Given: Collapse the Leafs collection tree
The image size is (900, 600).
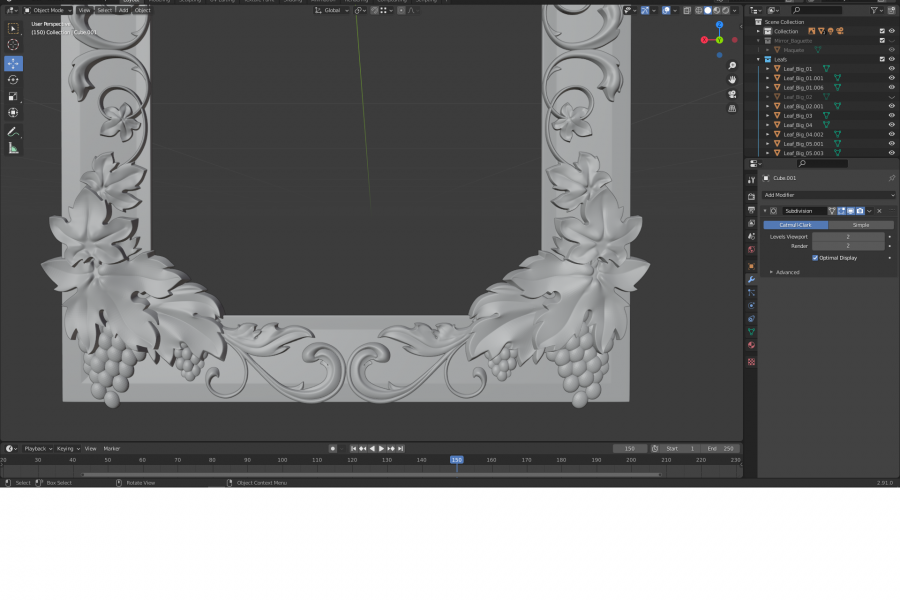Looking at the screenshot, I should pos(758,59).
